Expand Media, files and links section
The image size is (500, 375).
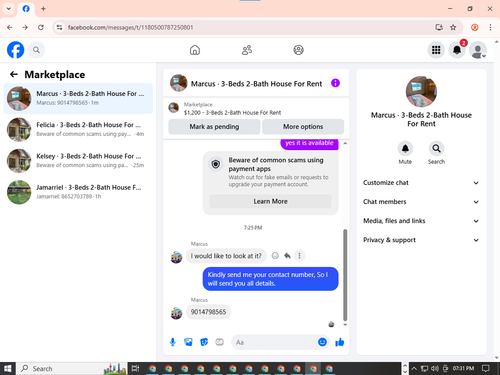[x=421, y=221]
